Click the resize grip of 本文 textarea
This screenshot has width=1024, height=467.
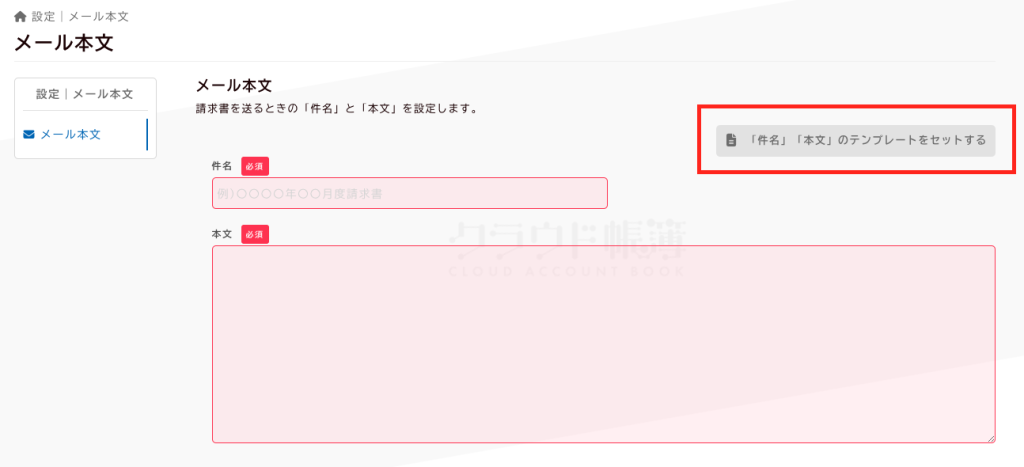pos(991,439)
